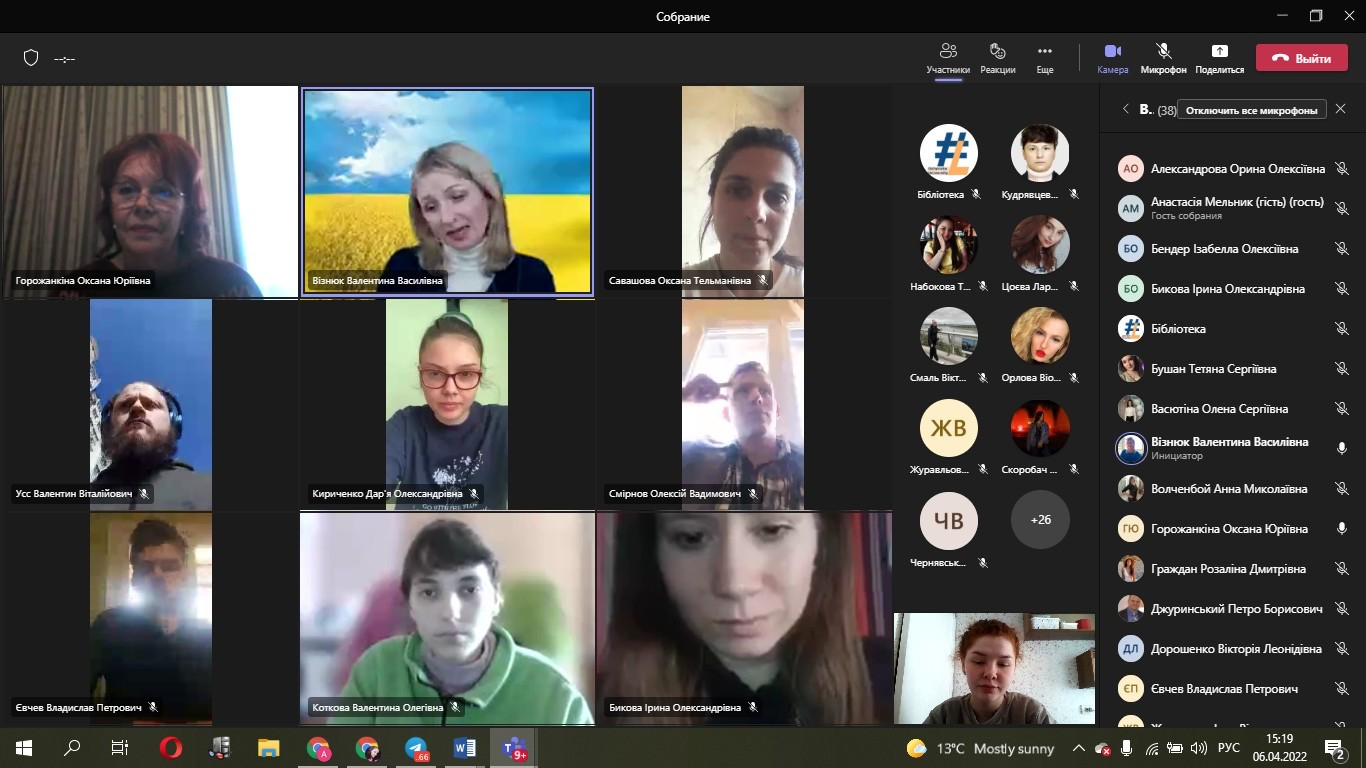Open Opera browser from the taskbar
The width and height of the screenshot is (1366, 768).
171,748
